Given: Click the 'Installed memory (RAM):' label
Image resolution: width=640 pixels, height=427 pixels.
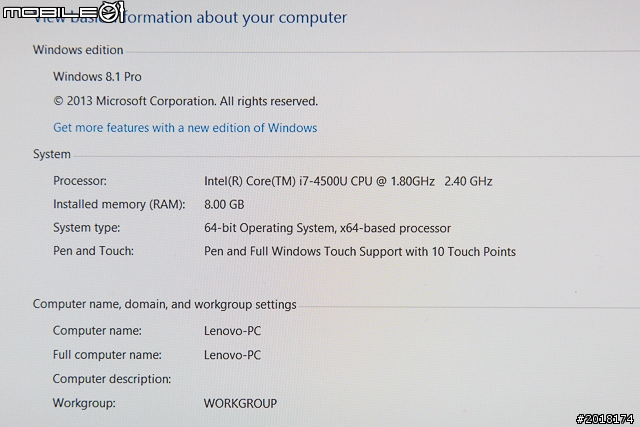Looking at the screenshot, I should [x=119, y=204].
